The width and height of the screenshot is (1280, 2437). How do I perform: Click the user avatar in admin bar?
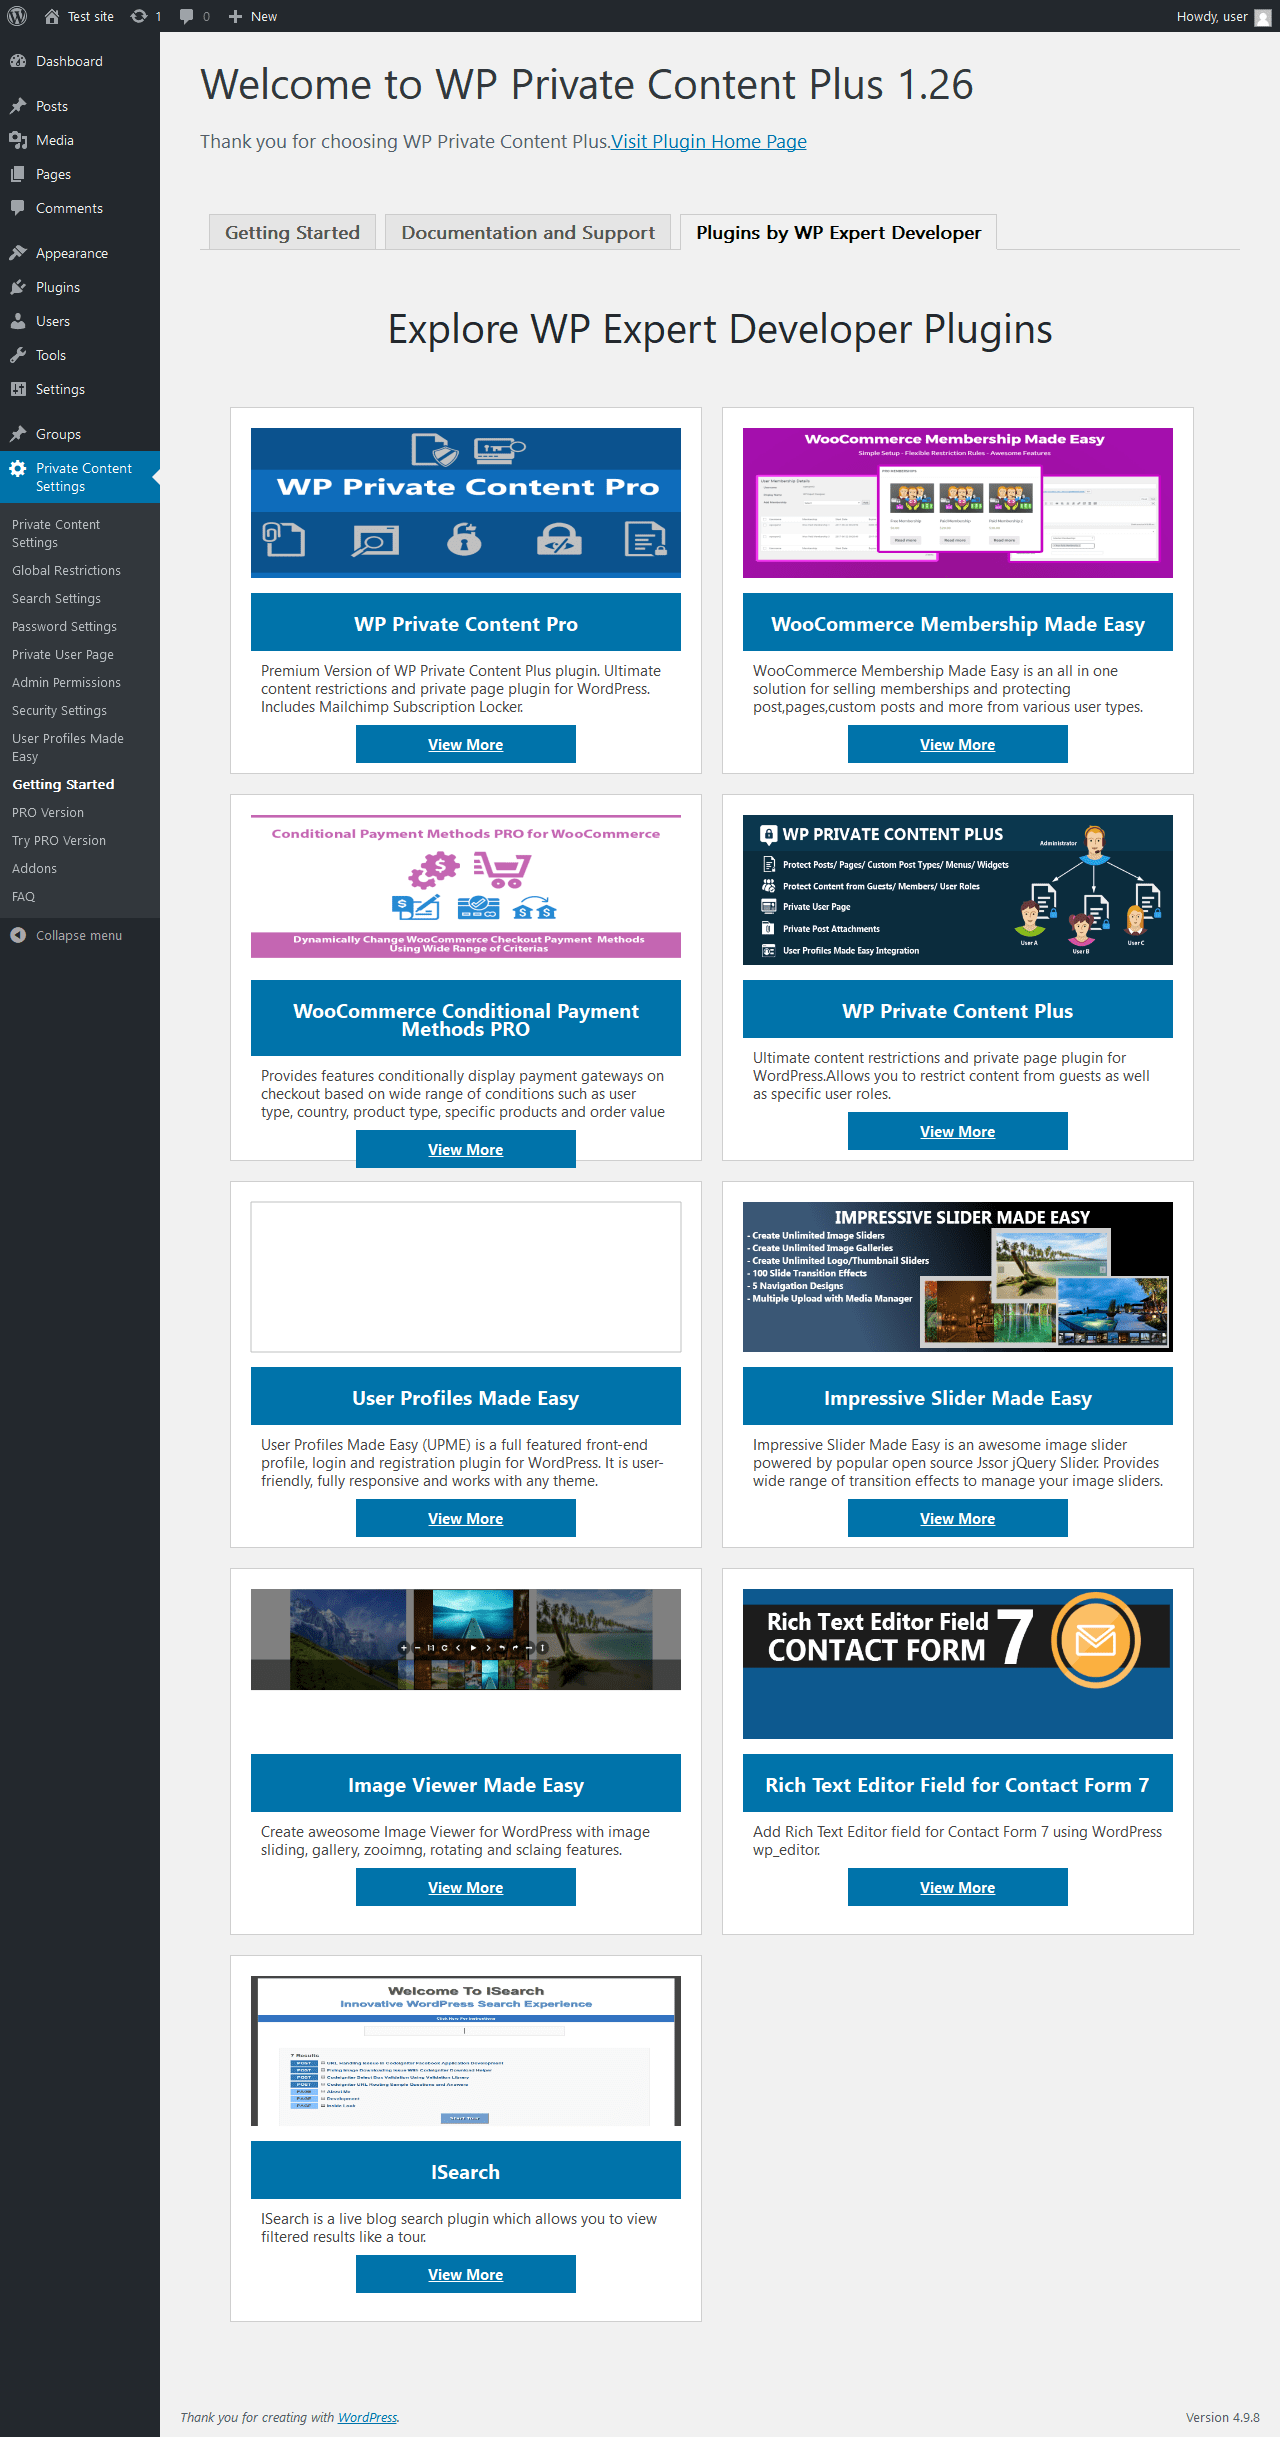(1263, 17)
